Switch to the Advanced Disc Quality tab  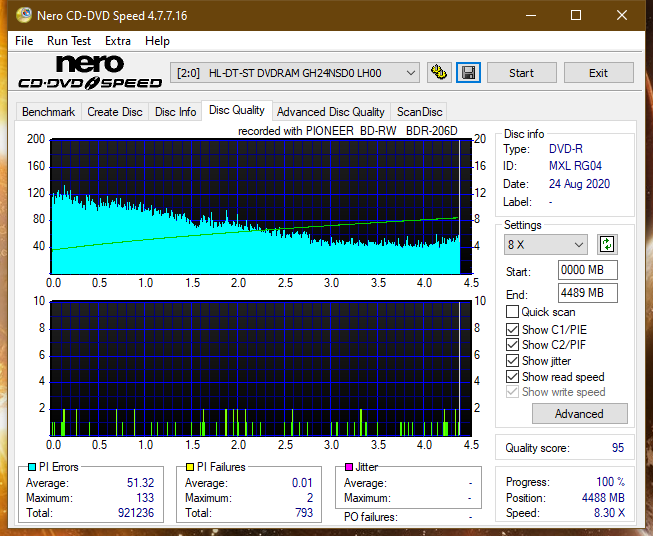click(331, 112)
